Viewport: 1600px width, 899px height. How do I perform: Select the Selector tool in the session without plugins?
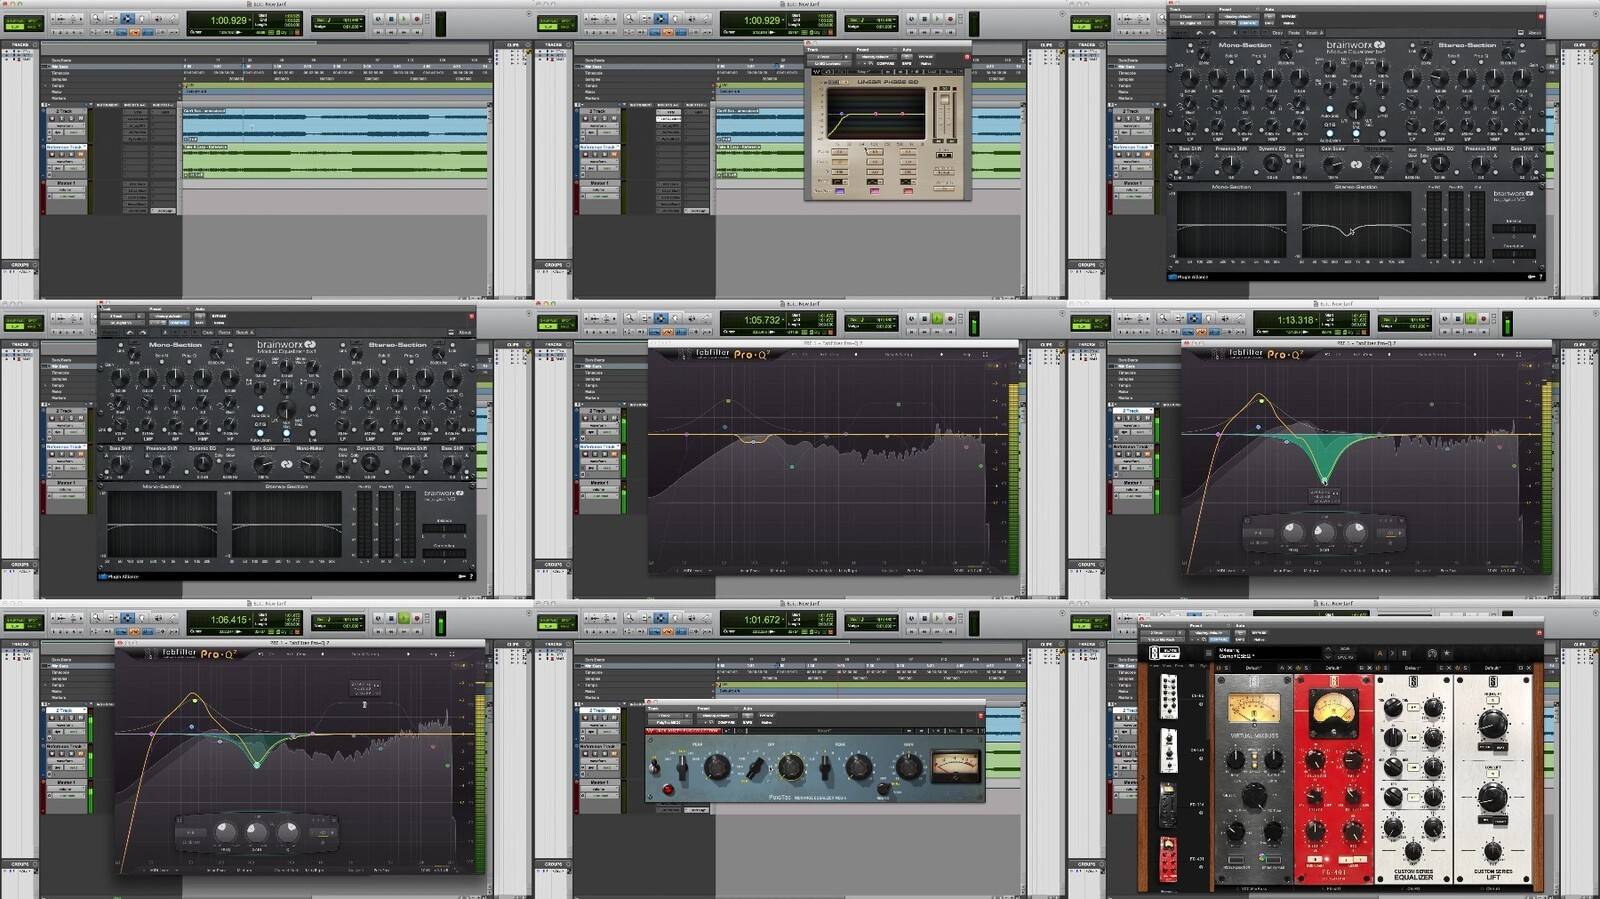tap(127, 19)
